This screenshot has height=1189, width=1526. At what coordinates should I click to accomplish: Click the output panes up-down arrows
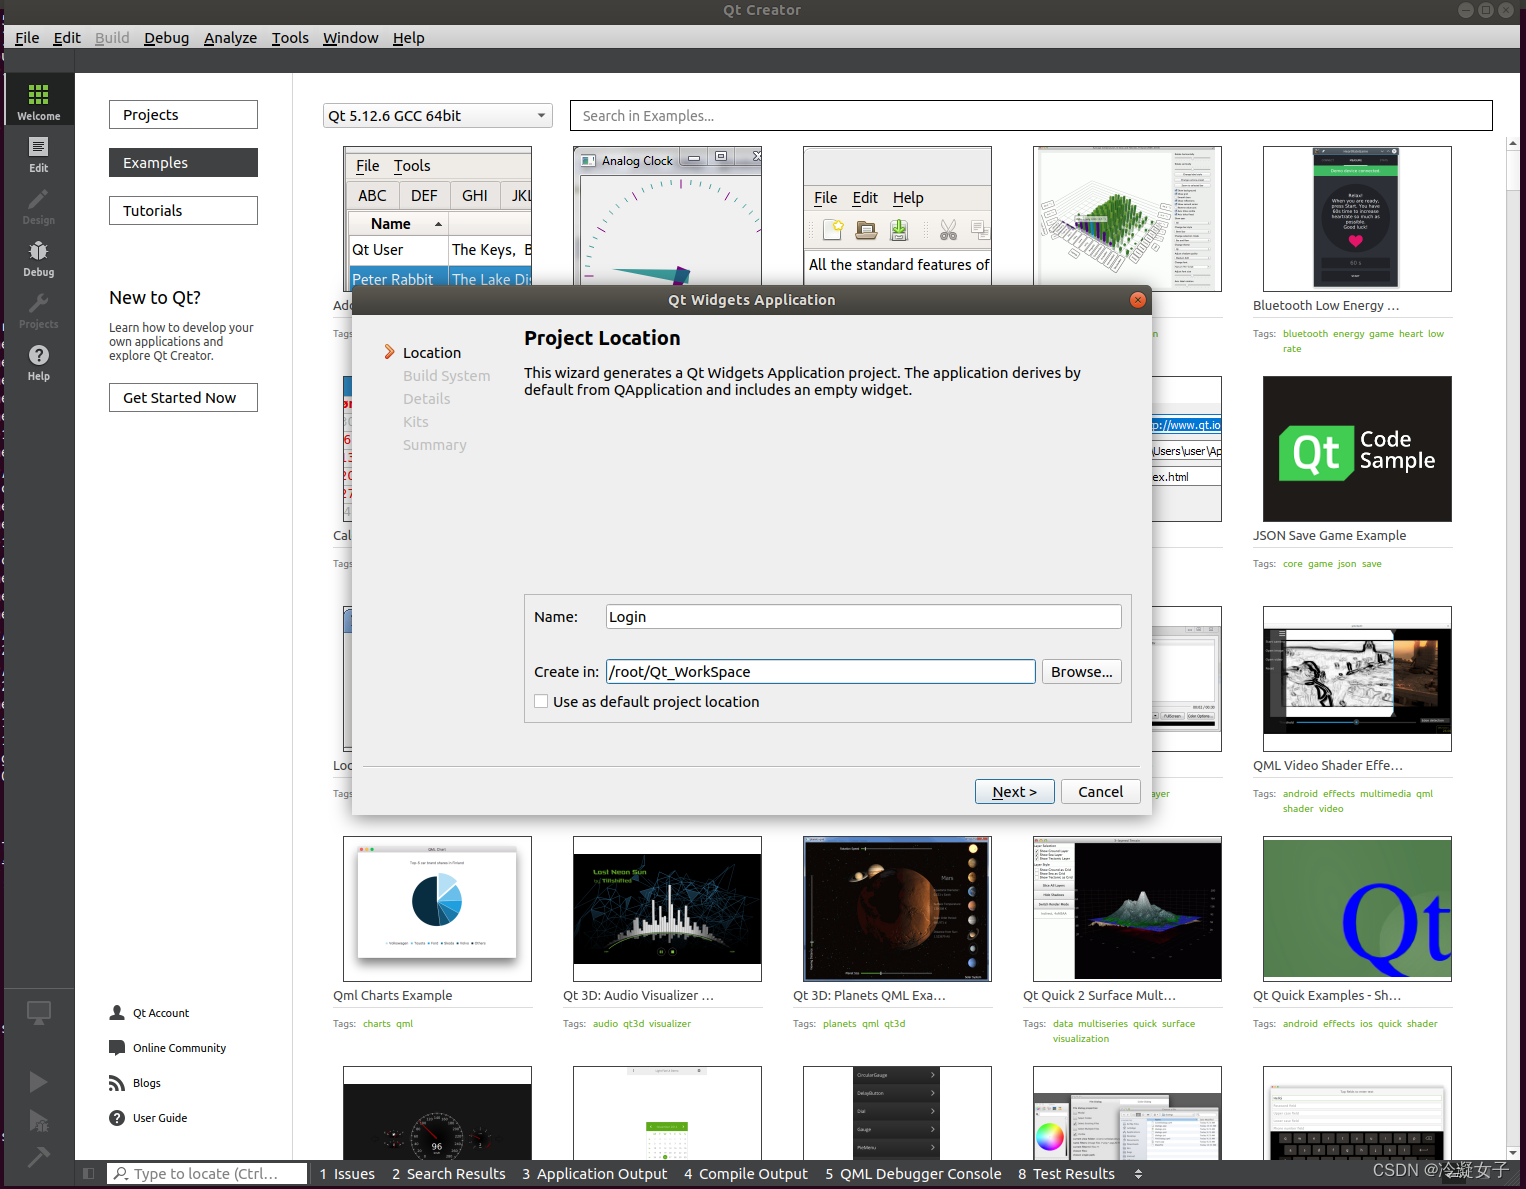(x=1138, y=1174)
